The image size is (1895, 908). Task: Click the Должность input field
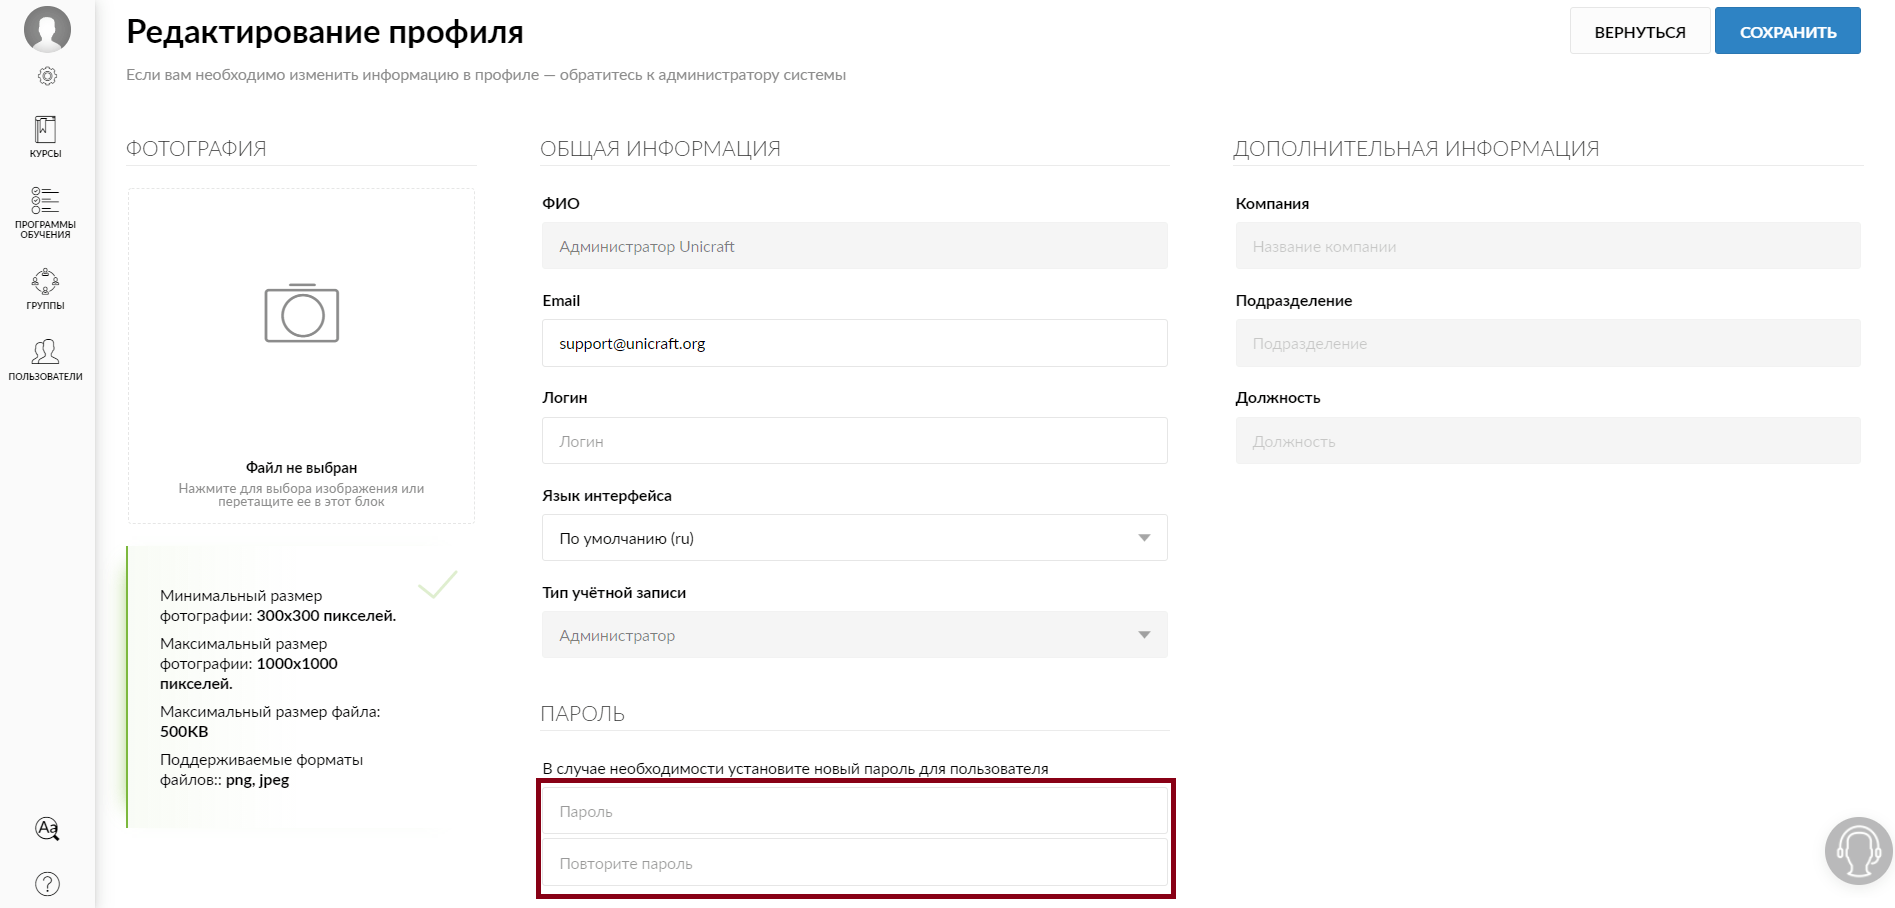point(1547,441)
